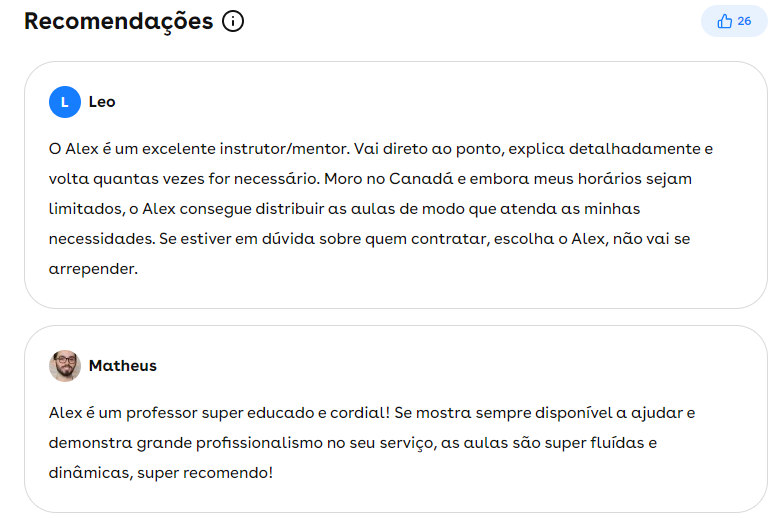Click Leo's blue 'L' avatar
The image size is (771, 528).
coord(65,102)
